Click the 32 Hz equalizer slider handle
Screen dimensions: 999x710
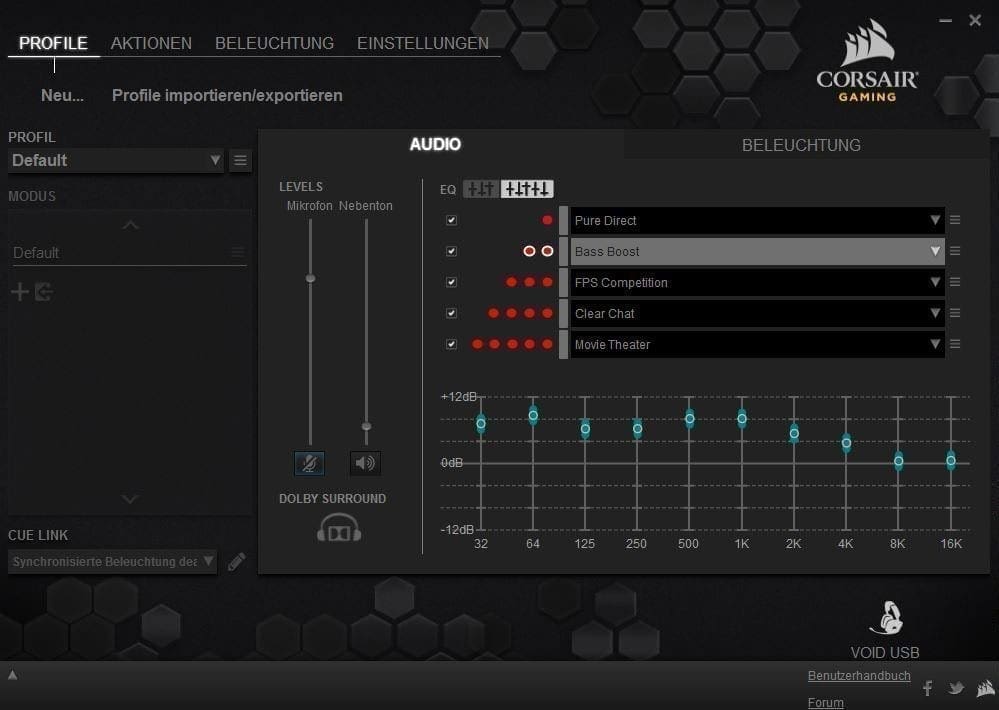[x=481, y=423]
